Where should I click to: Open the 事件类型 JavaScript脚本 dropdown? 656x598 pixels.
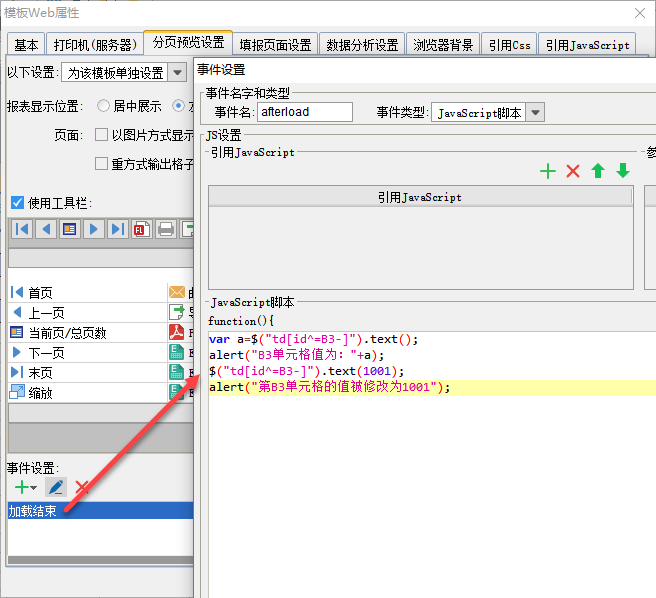pyautogui.click(x=535, y=113)
